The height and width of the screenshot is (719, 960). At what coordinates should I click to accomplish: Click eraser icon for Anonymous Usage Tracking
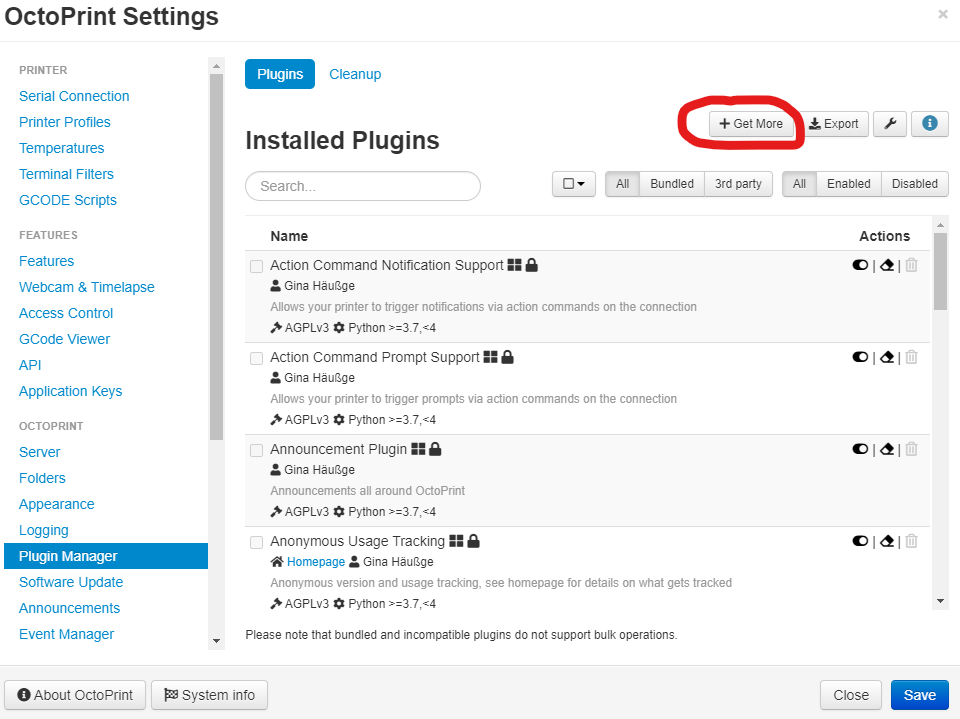pyautogui.click(x=886, y=541)
